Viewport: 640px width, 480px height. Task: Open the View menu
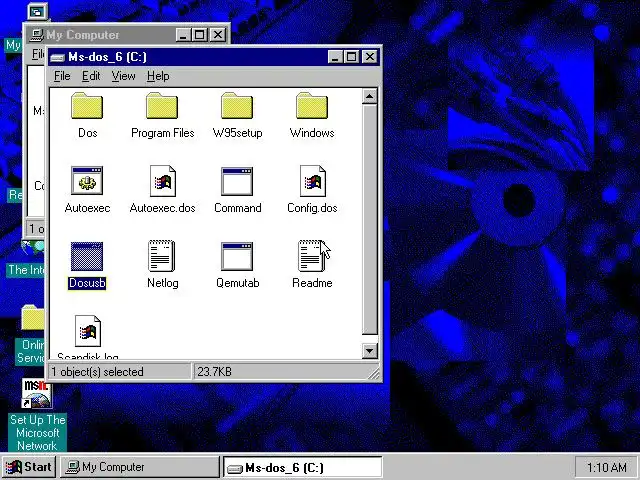(x=123, y=76)
